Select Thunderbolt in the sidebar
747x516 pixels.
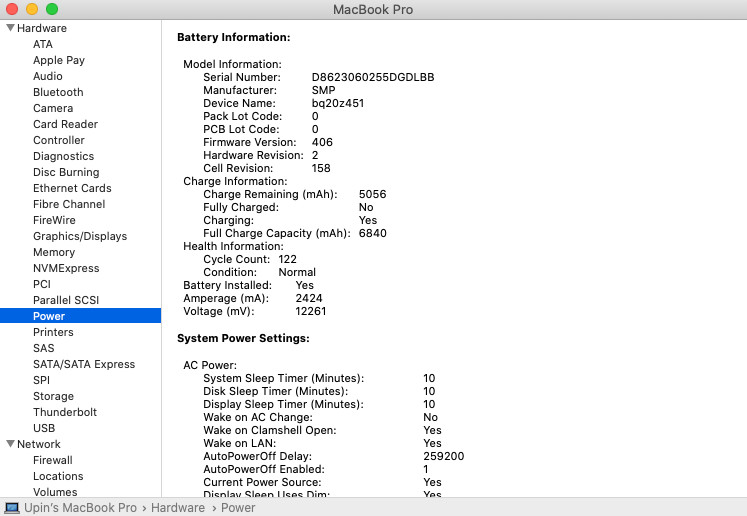(65, 412)
